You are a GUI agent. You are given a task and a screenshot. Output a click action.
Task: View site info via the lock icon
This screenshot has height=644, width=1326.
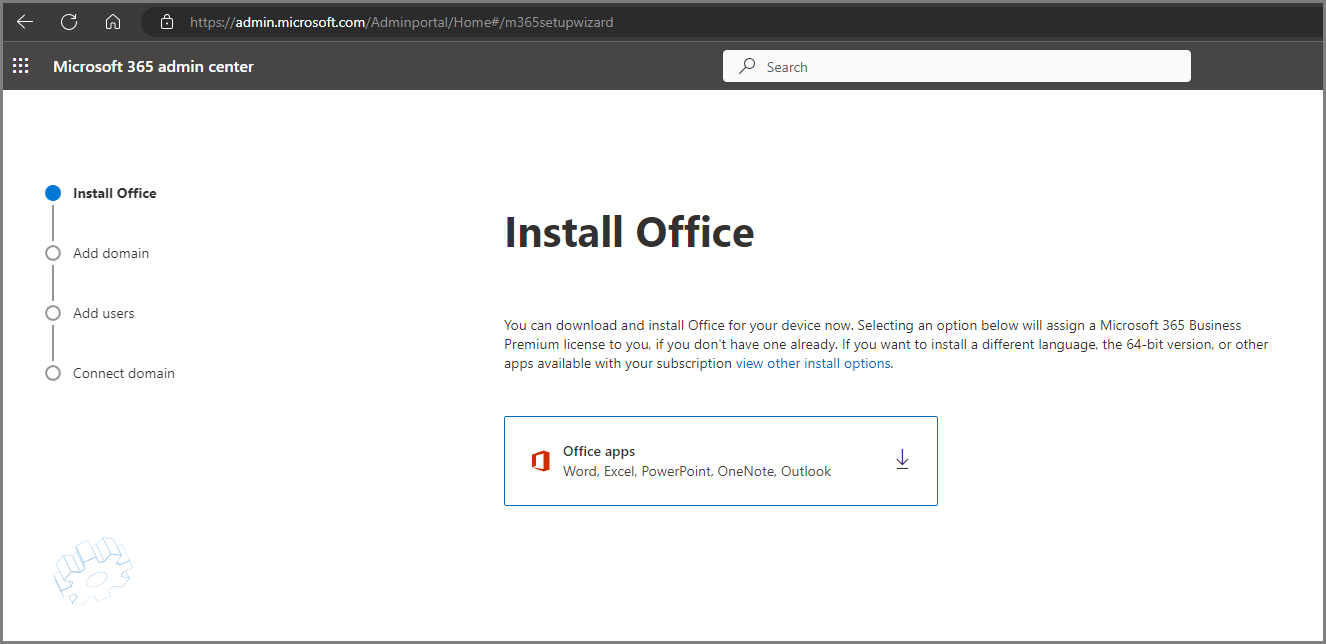167,22
